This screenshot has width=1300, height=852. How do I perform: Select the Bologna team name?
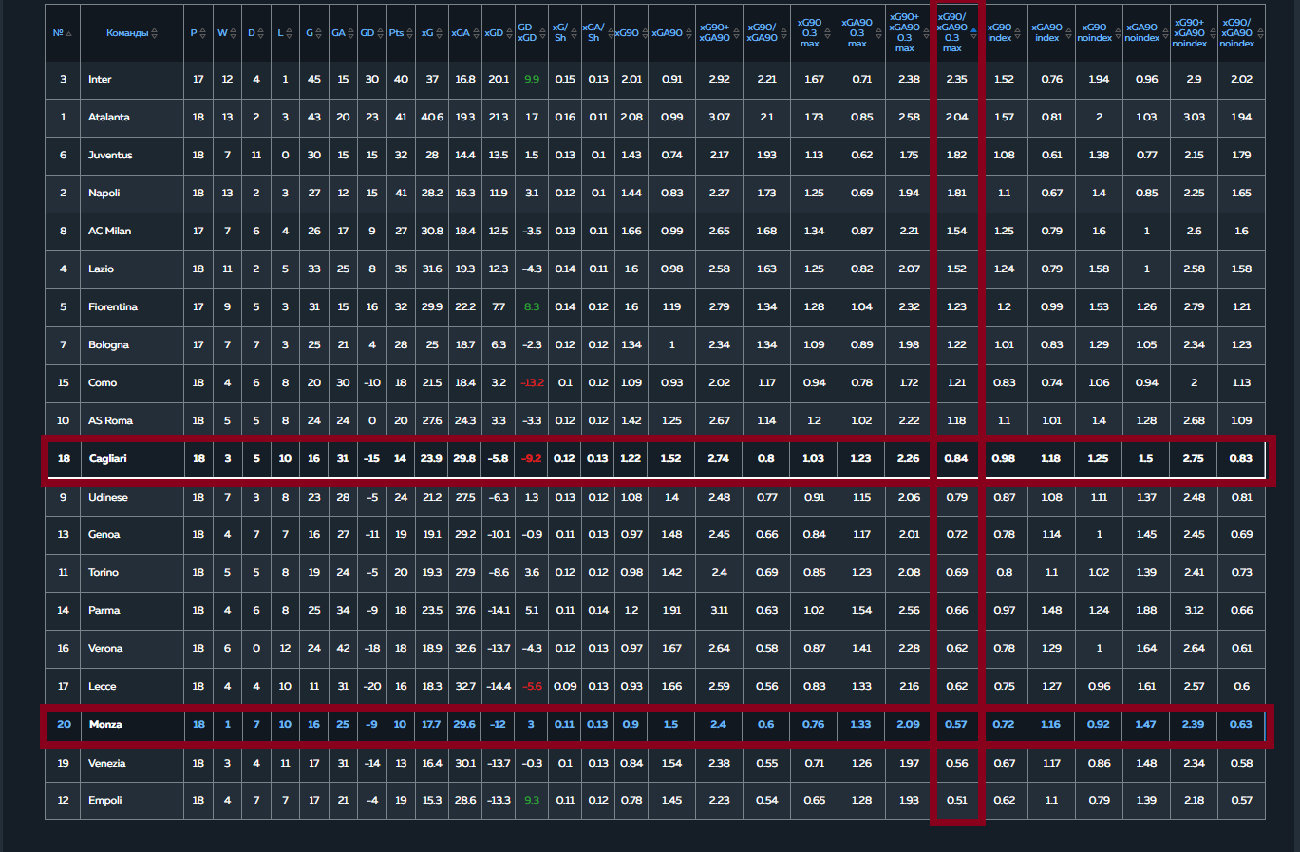(x=108, y=345)
